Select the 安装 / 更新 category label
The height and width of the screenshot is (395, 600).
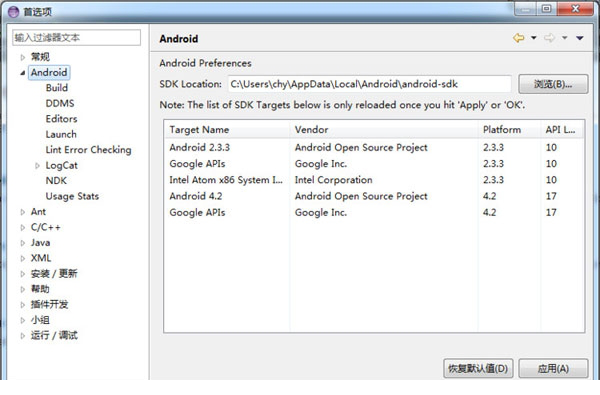54,274
